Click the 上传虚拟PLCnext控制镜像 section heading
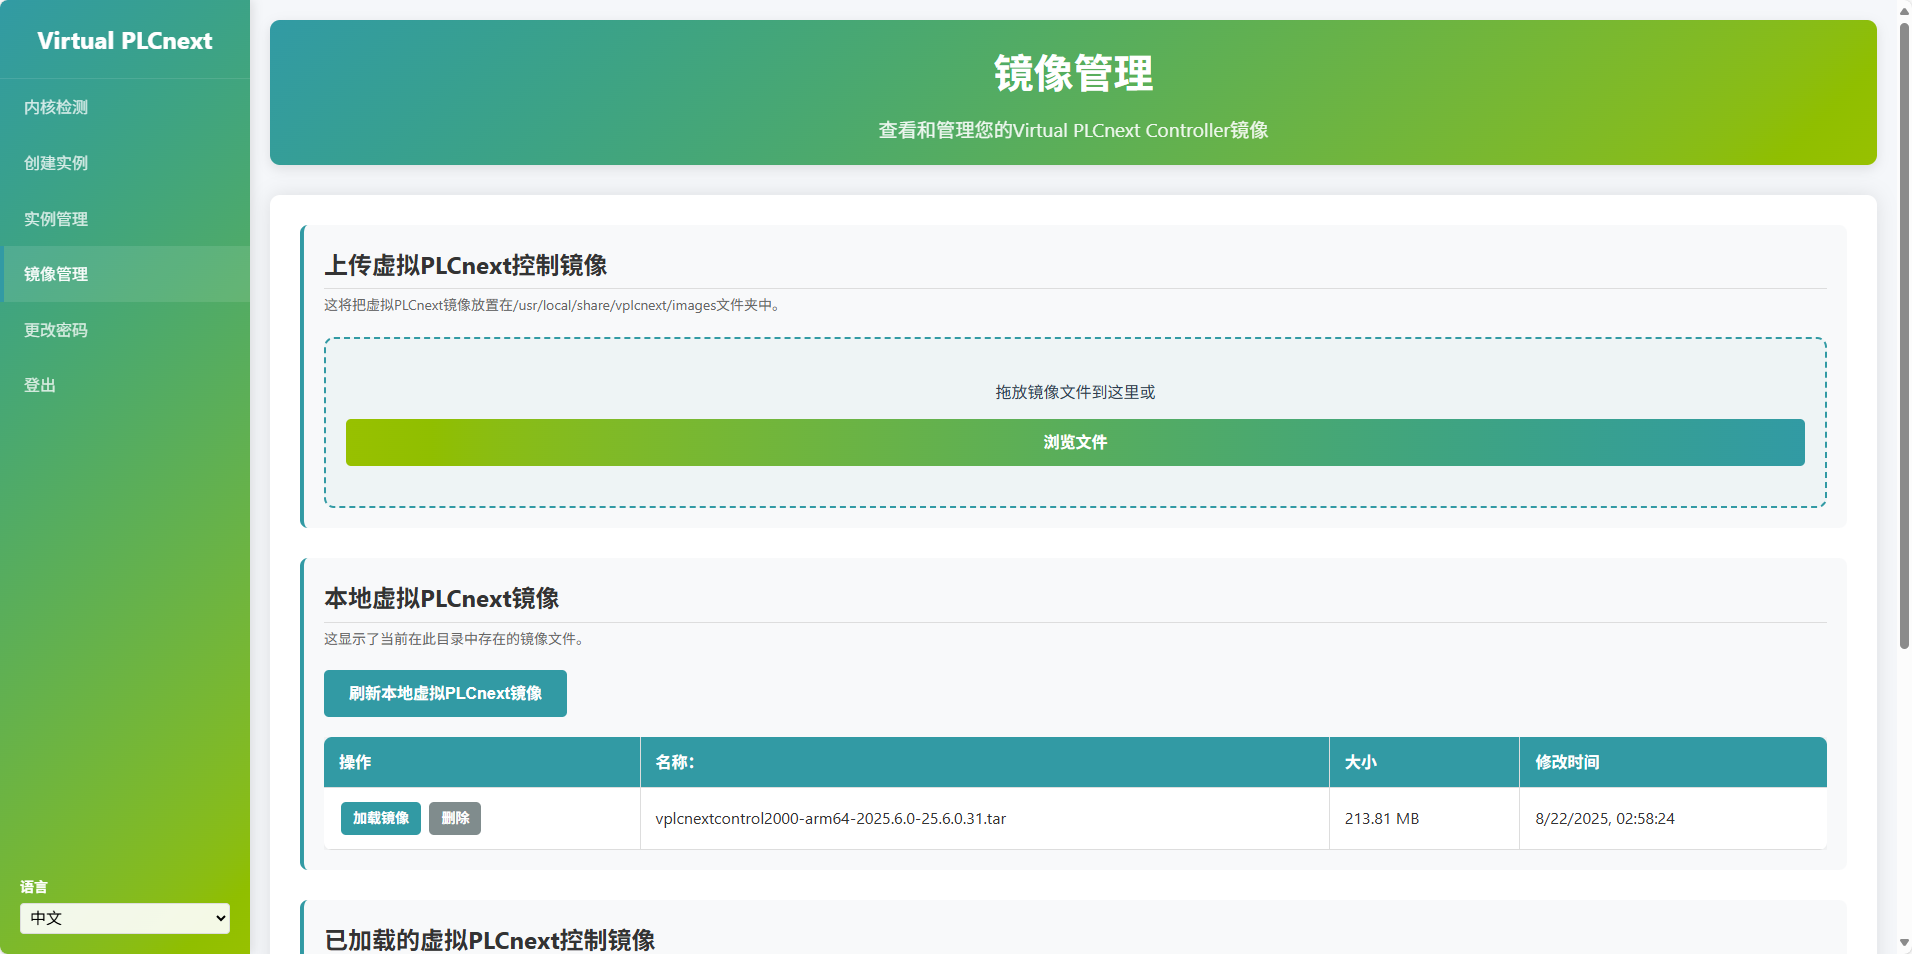Image resolution: width=1912 pixels, height=954 pixels. 466,265
